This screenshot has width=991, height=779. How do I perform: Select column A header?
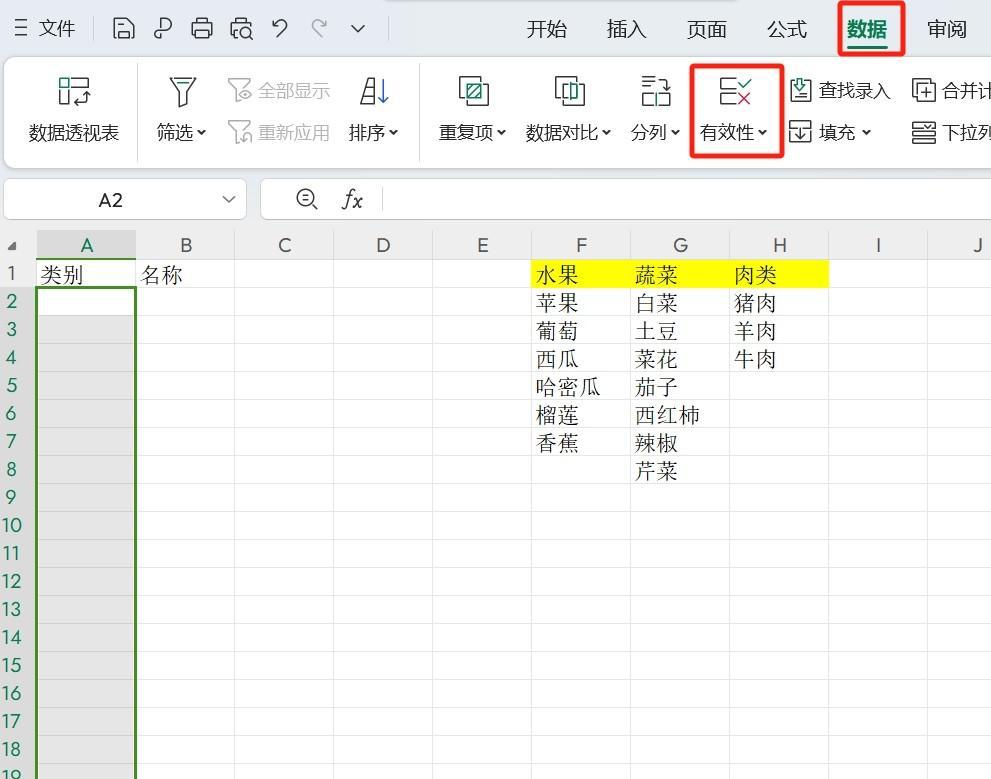point(87,245)
